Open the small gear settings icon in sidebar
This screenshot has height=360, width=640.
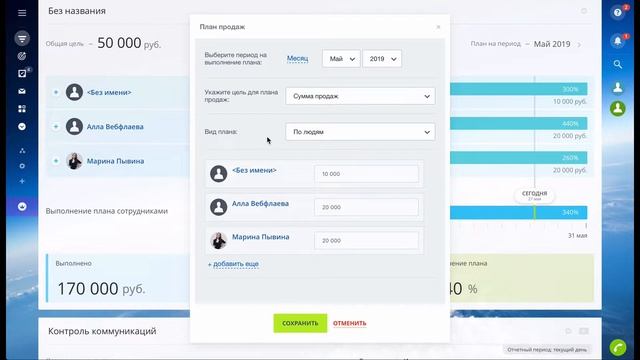tap(22, 166)
